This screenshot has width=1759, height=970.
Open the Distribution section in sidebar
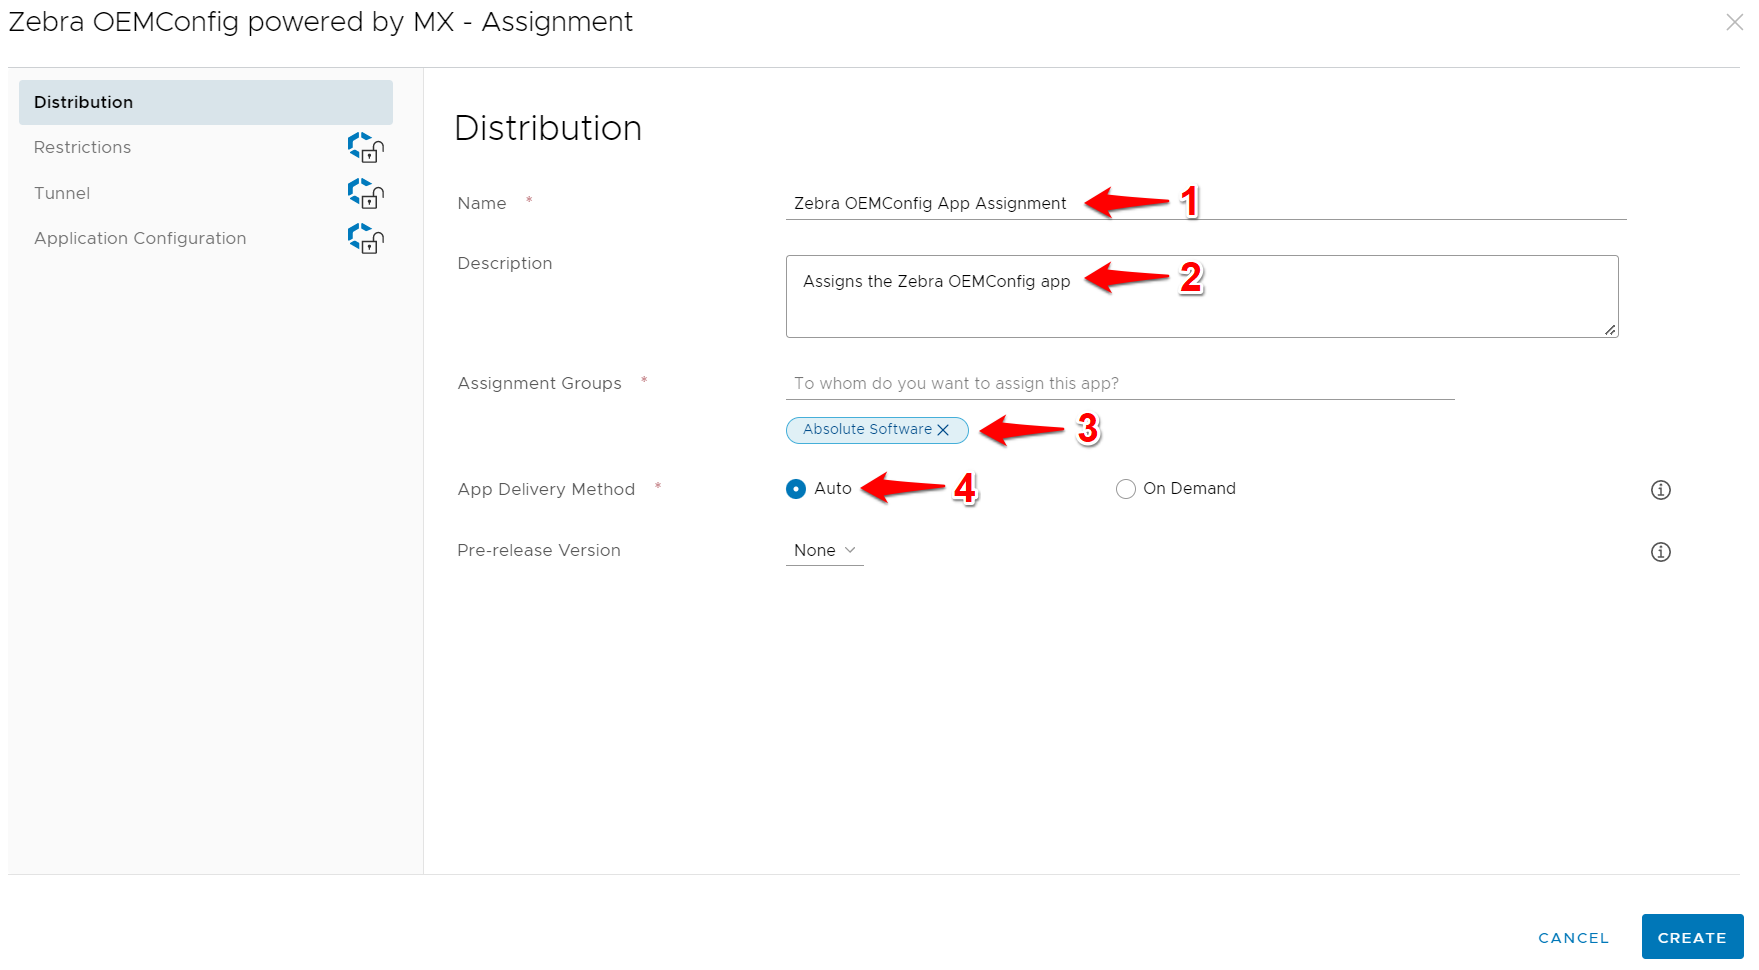(x=205, y=102)
